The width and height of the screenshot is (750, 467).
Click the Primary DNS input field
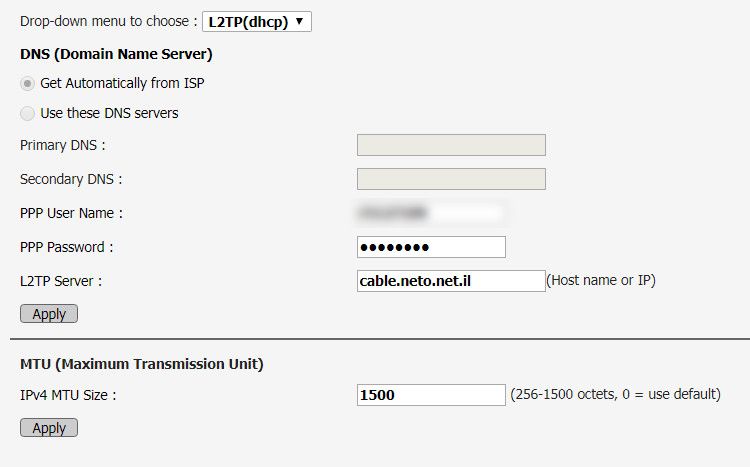tap(451, 145)
